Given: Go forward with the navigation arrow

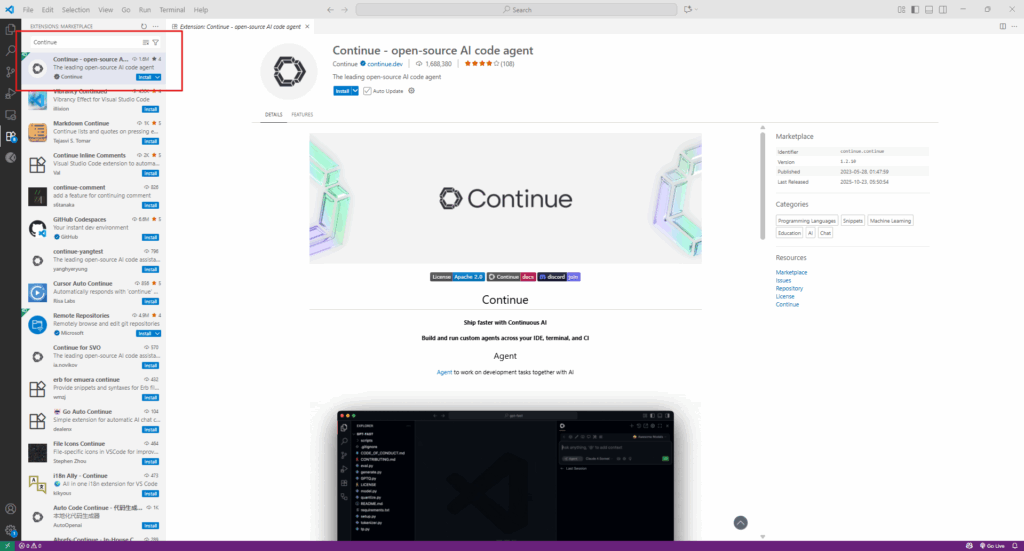Looking at the screenshot, I should (345, 10).
